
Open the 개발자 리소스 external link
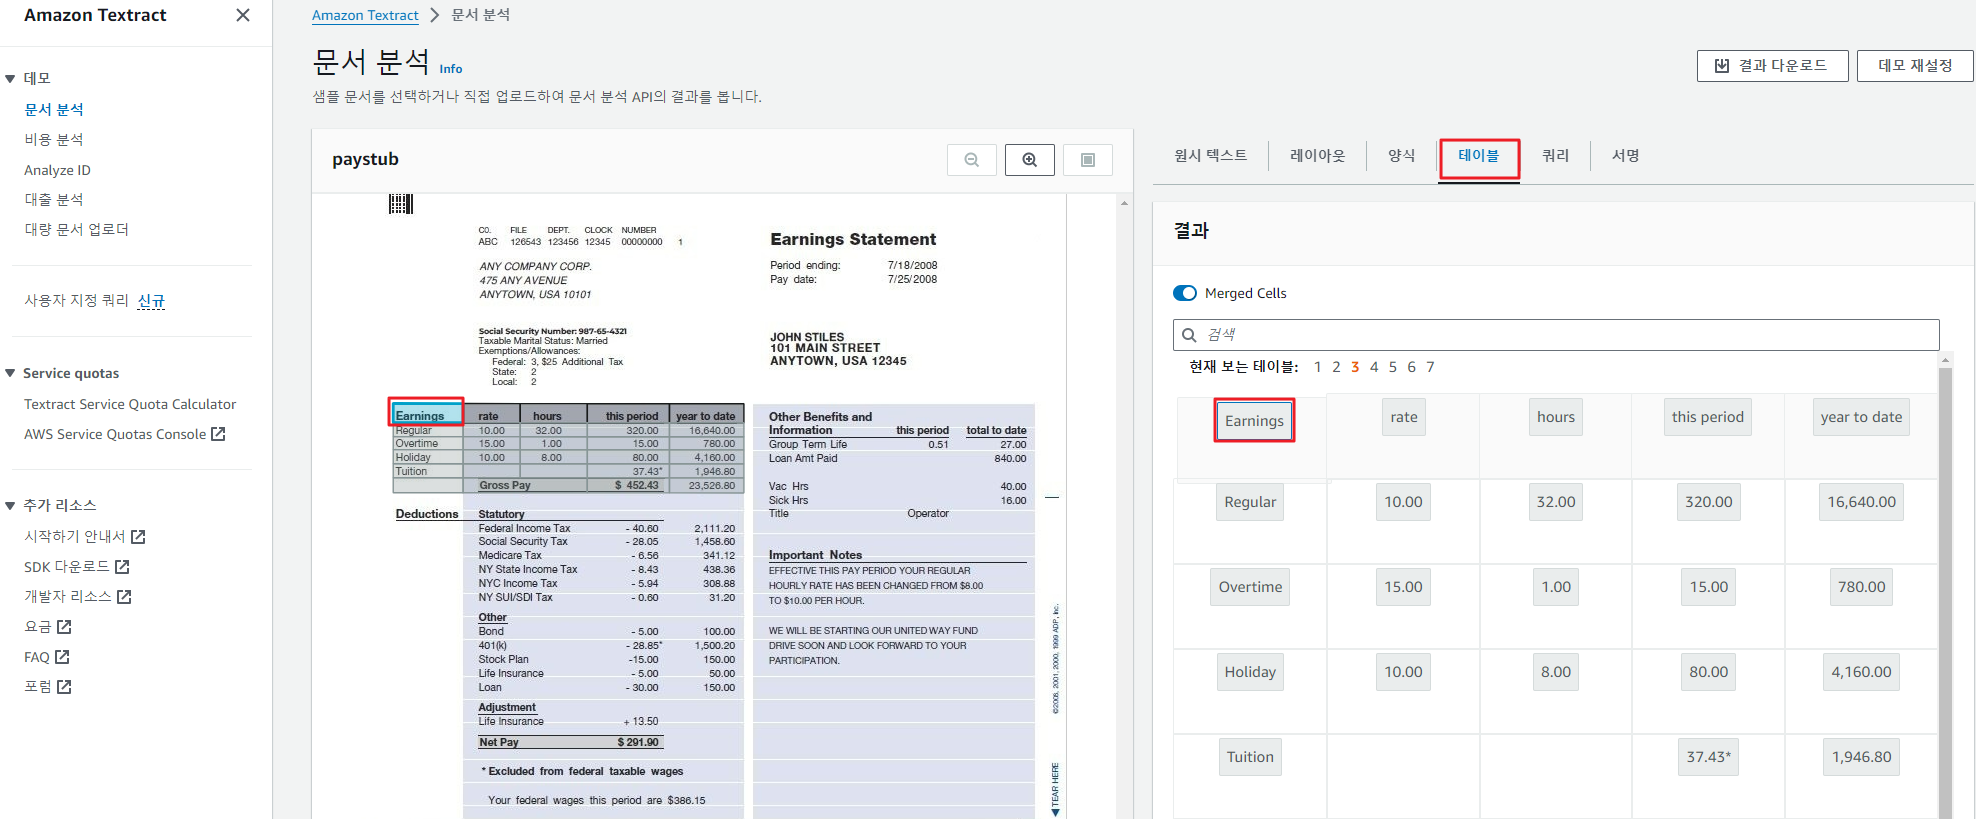coord(78,596)
